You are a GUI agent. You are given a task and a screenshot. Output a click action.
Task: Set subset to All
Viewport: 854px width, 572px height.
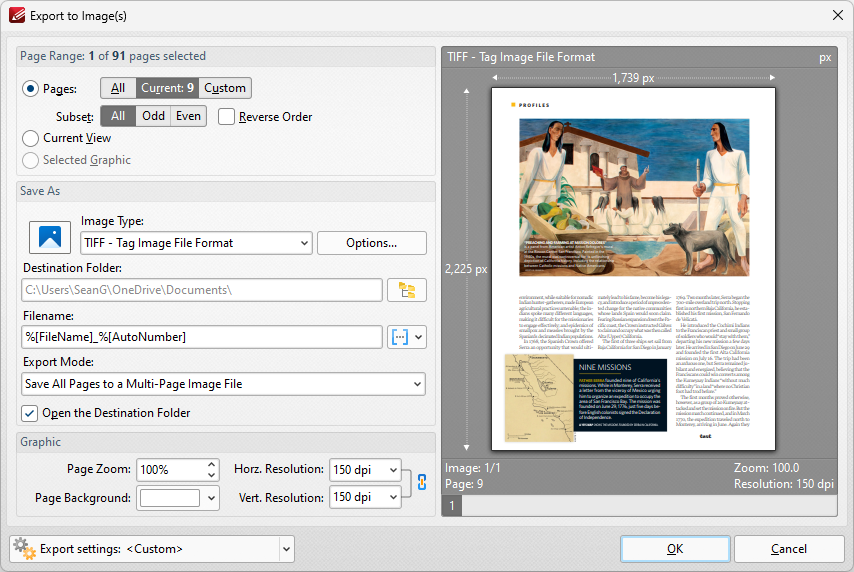click(118, 116)
